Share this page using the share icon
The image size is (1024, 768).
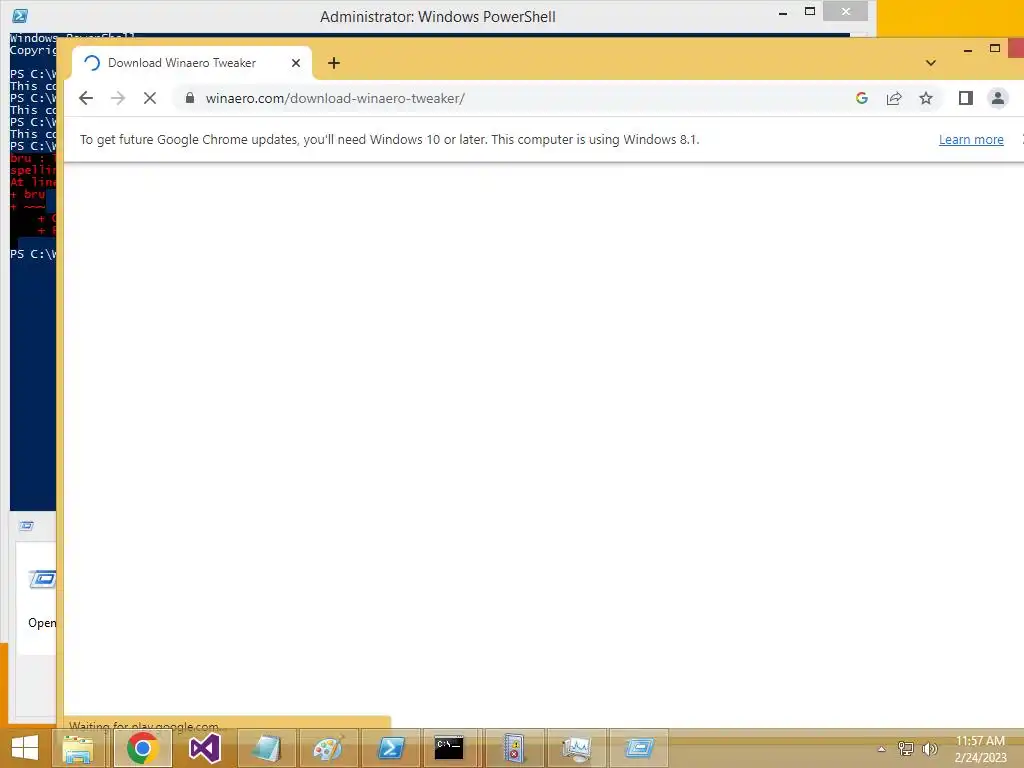tap(893, 98)
